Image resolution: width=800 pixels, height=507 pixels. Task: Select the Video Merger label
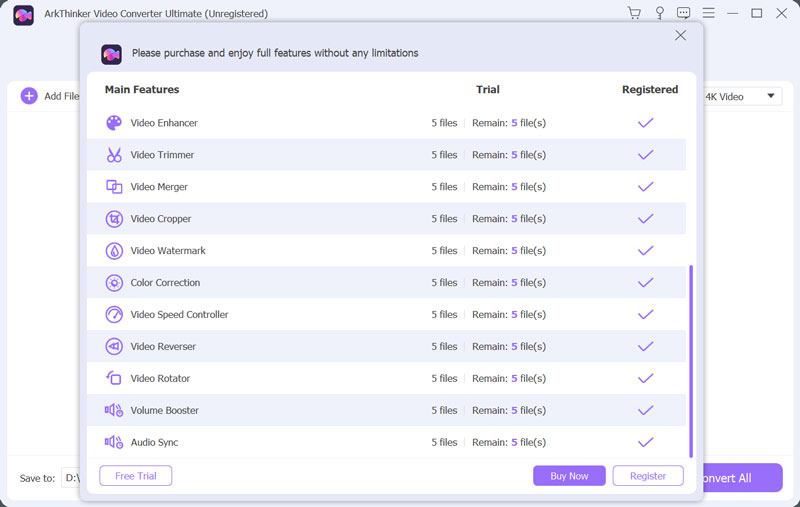click(x=159, y=187)
